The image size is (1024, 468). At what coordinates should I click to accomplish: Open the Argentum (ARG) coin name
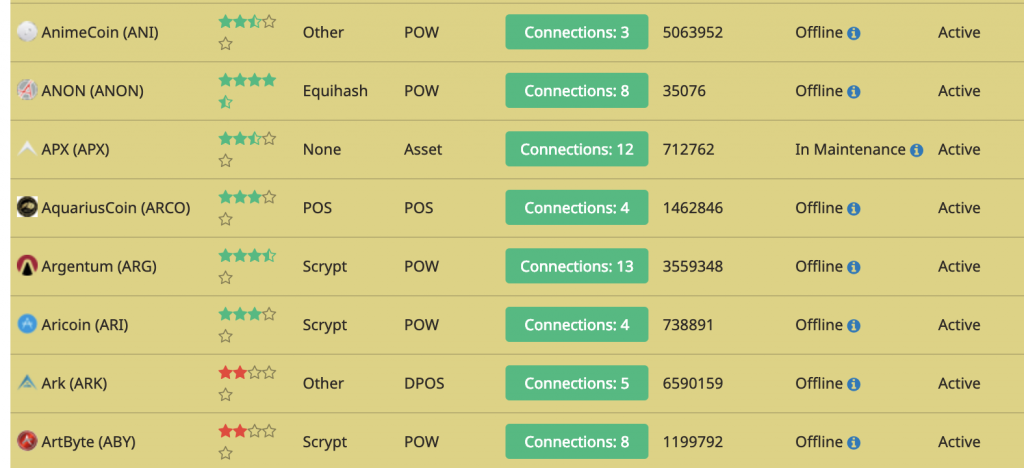[x=99, y=266]
